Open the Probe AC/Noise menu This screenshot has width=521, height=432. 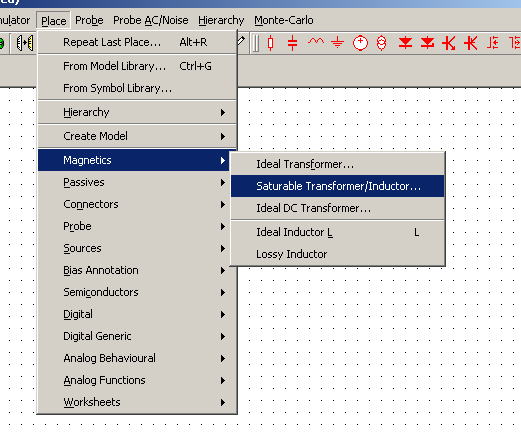[151, 20]
